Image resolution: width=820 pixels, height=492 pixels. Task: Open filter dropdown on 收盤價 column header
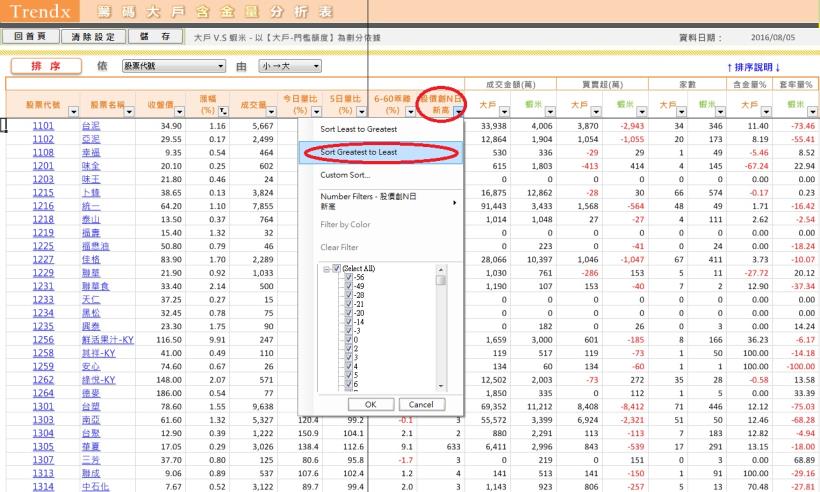click(180, 111)
